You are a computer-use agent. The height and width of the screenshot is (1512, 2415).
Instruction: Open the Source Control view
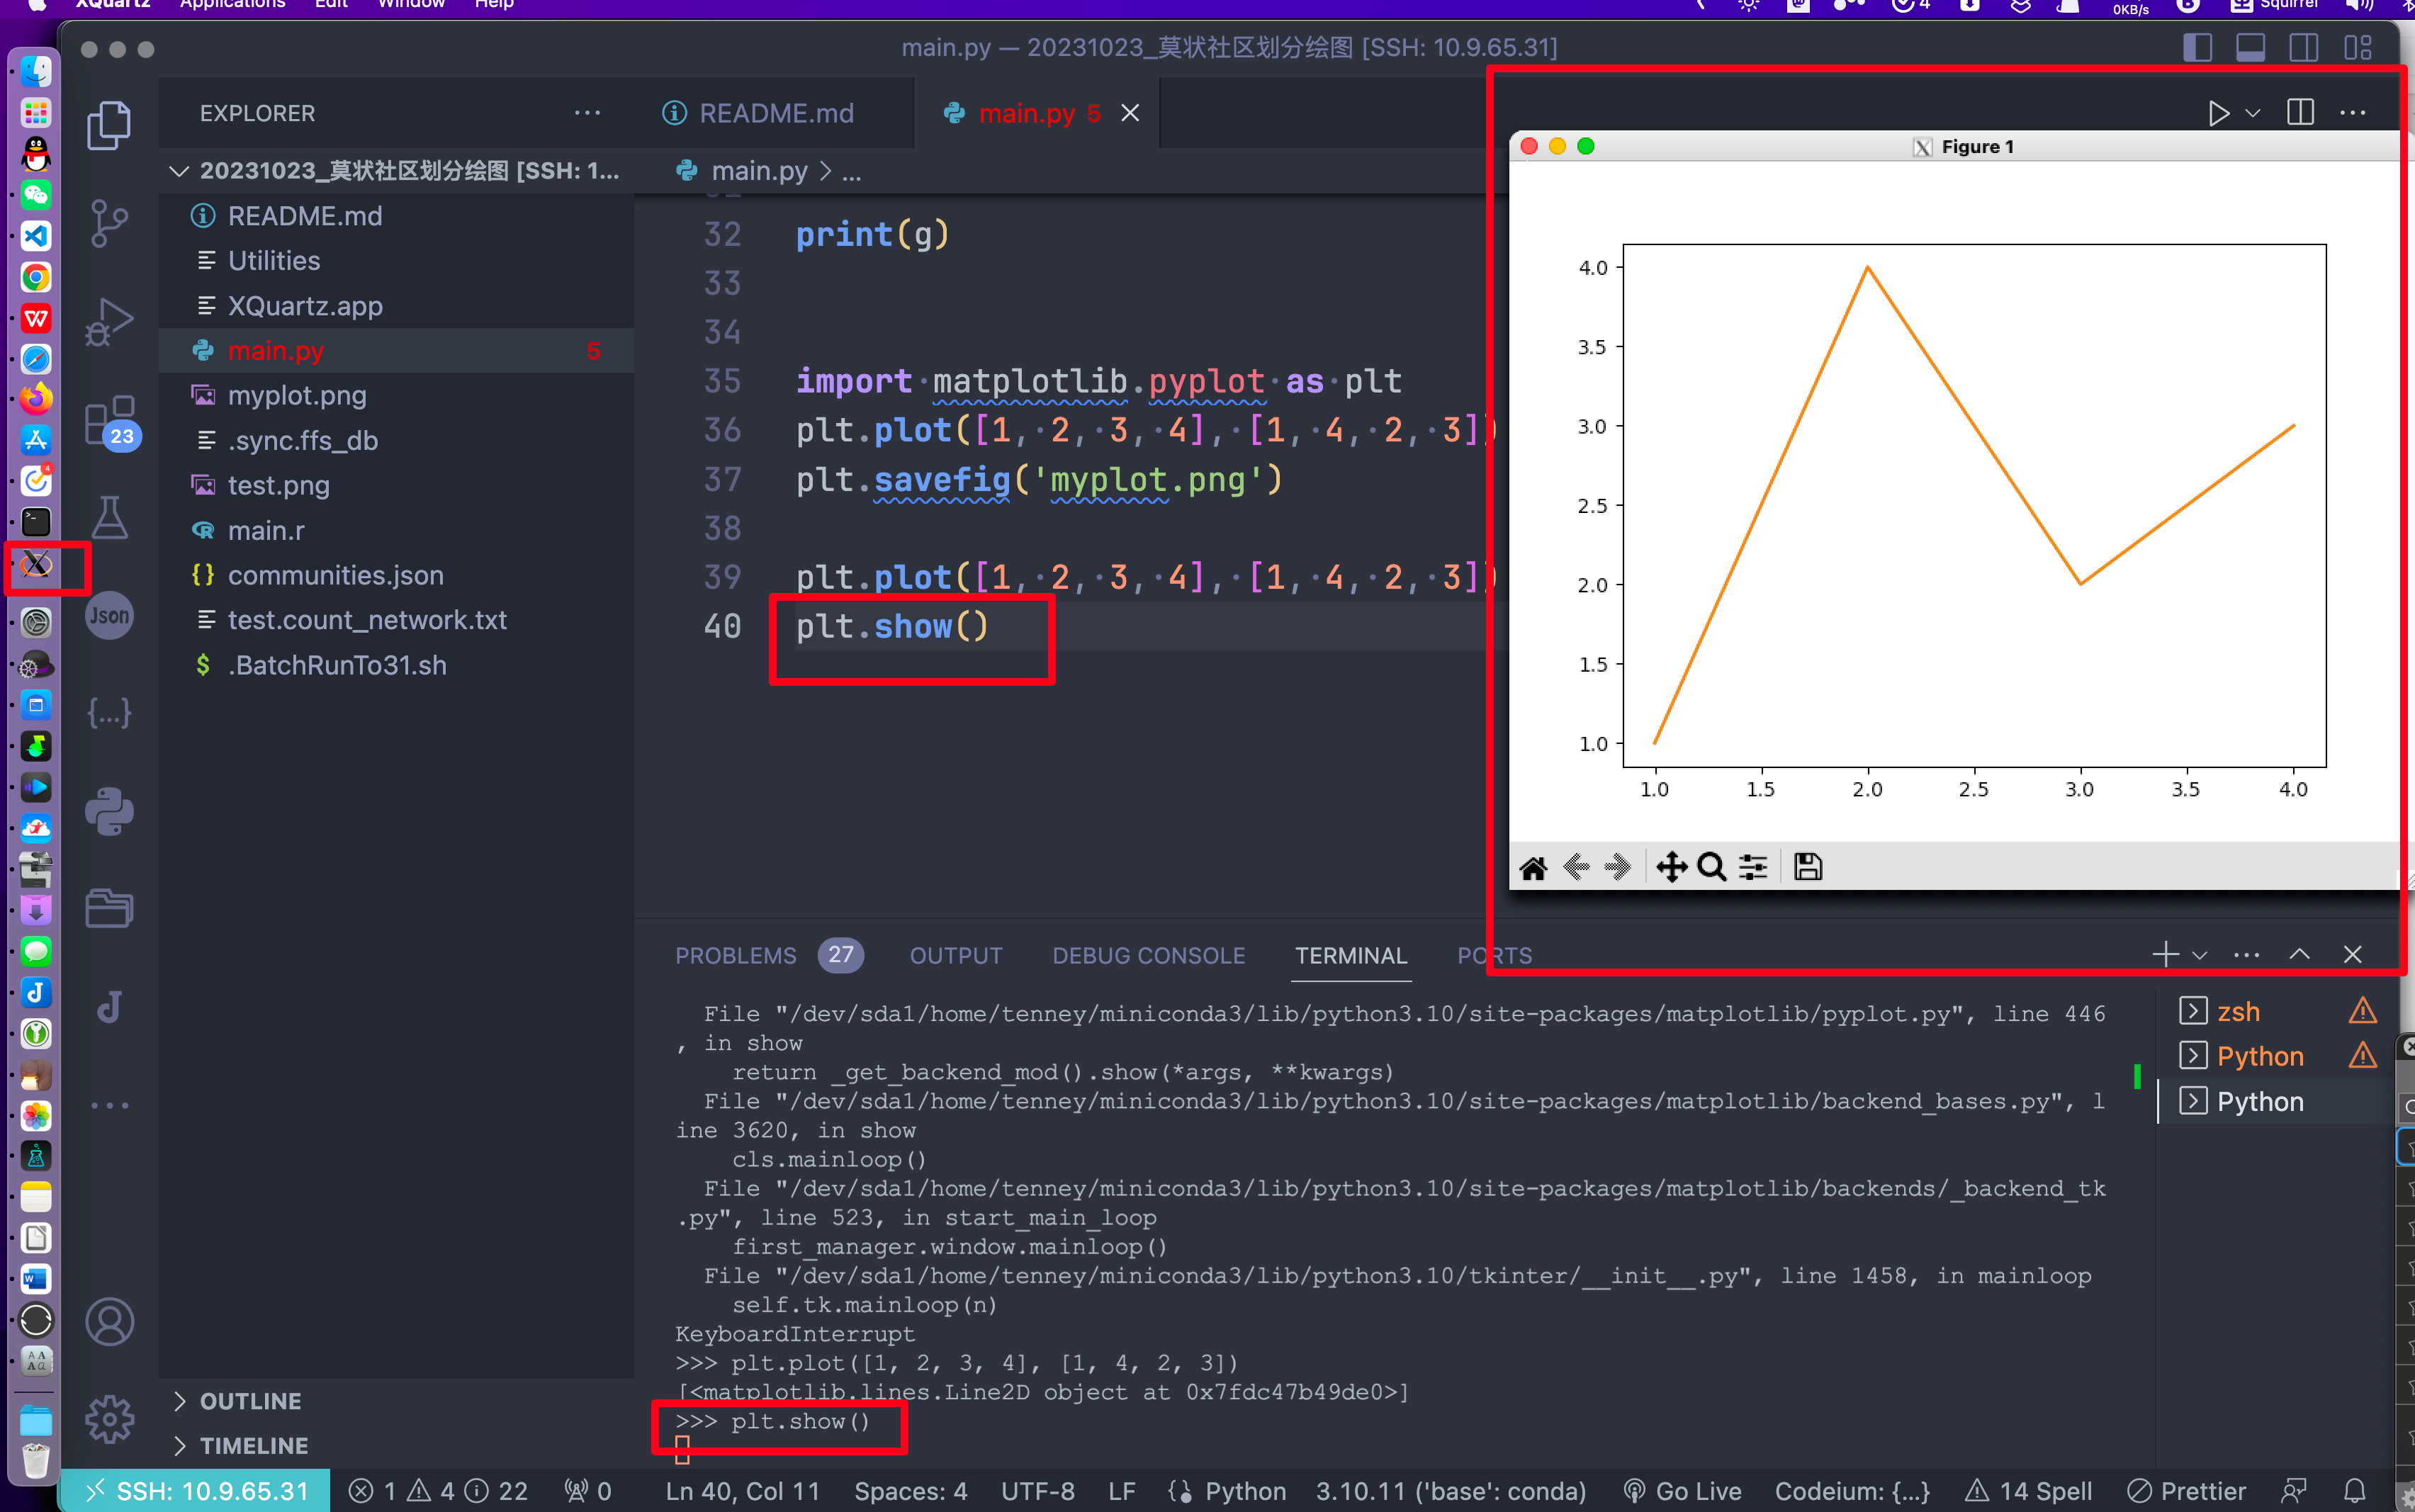109,222
